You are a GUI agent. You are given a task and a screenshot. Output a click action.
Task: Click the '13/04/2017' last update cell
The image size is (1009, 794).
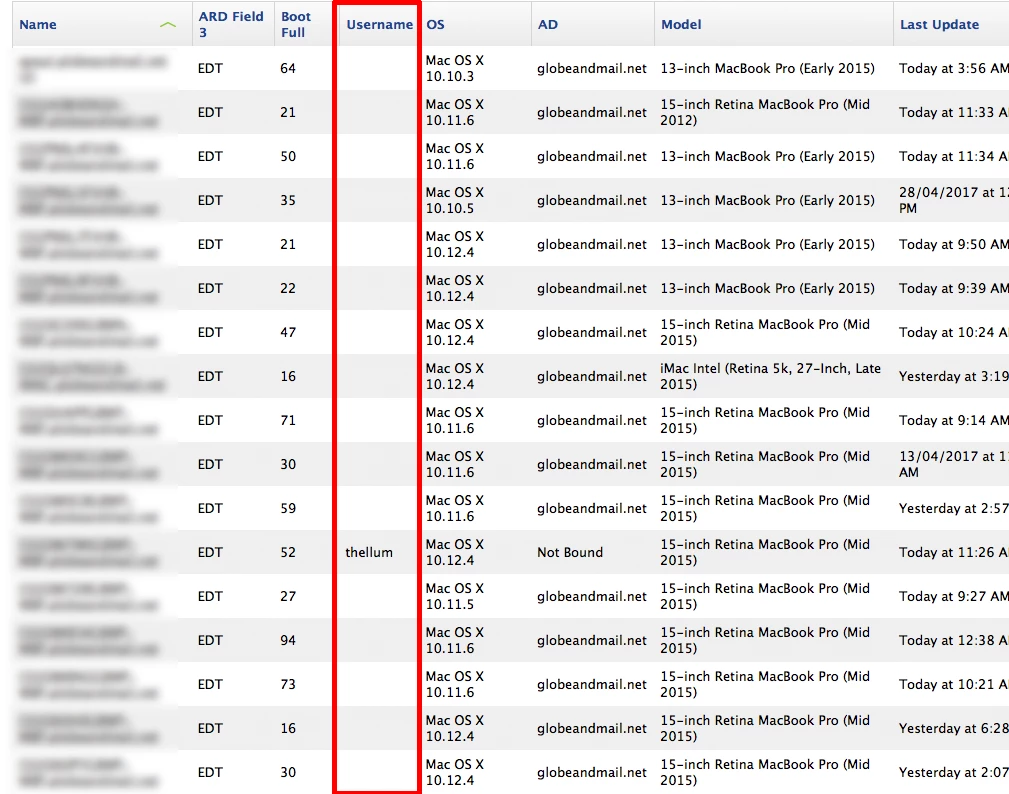pyautogui.click(x=954, y=464)
